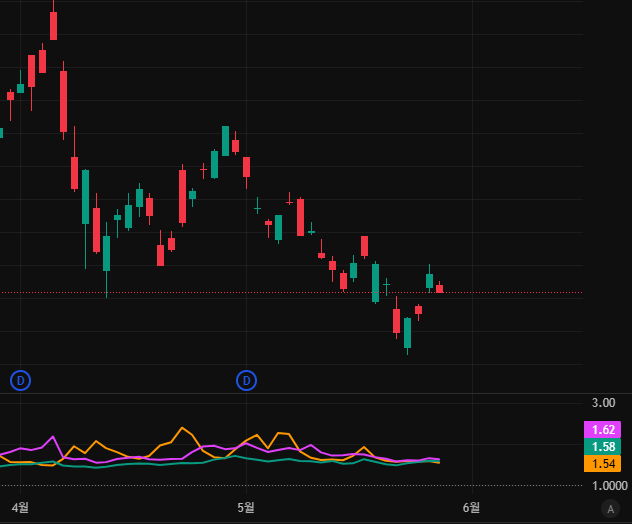Click the dividend marker near May
Image resolution: width=632 pixels, height=524 pixels.
246,380
